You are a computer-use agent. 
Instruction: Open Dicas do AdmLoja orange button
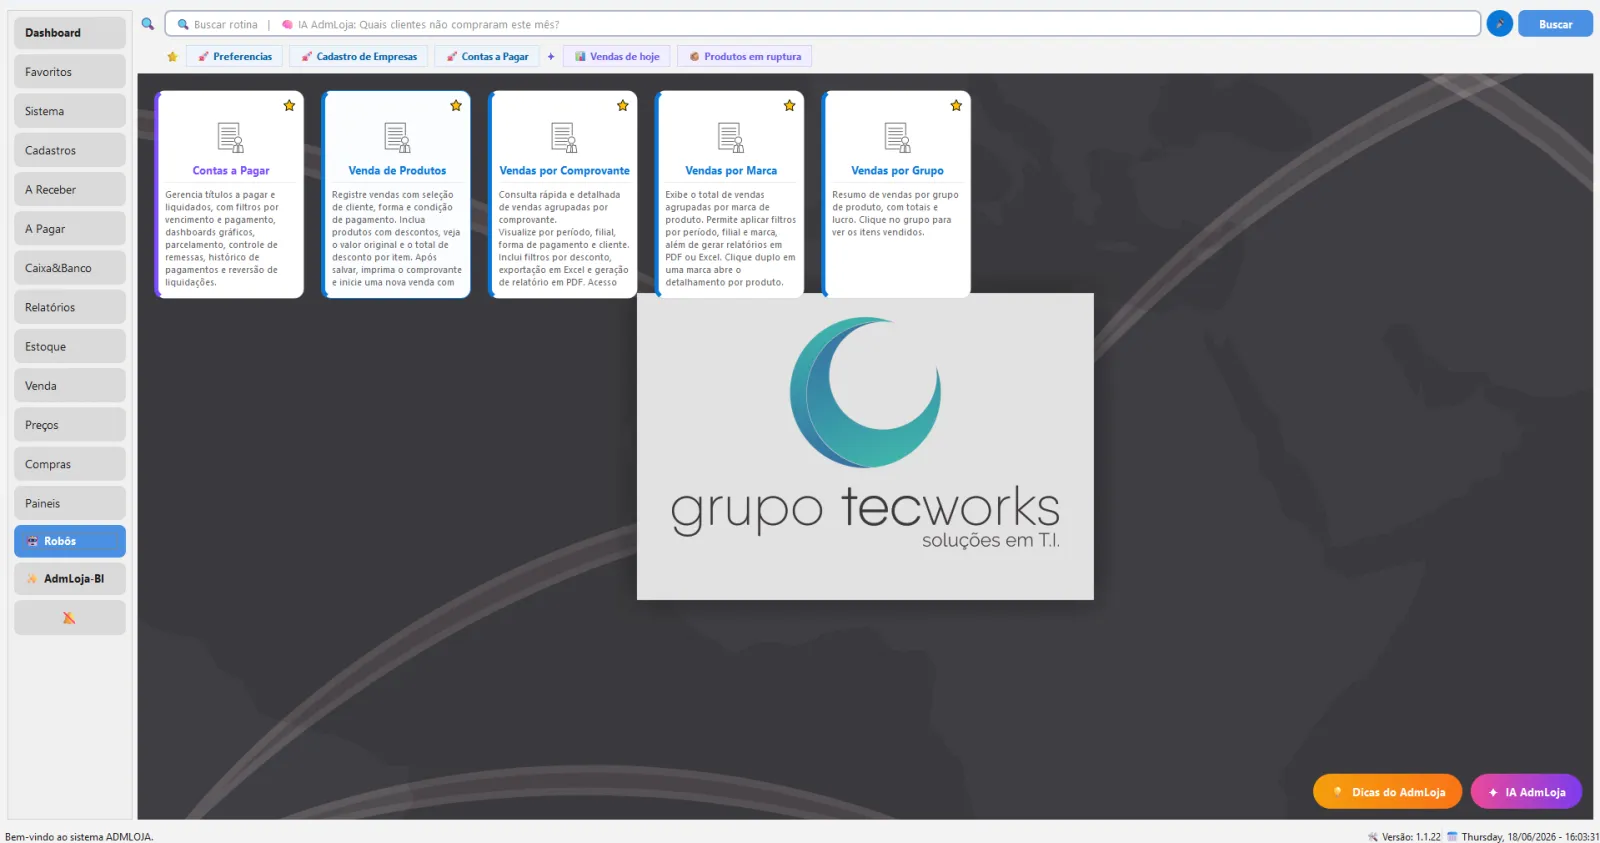(1387, 792)
